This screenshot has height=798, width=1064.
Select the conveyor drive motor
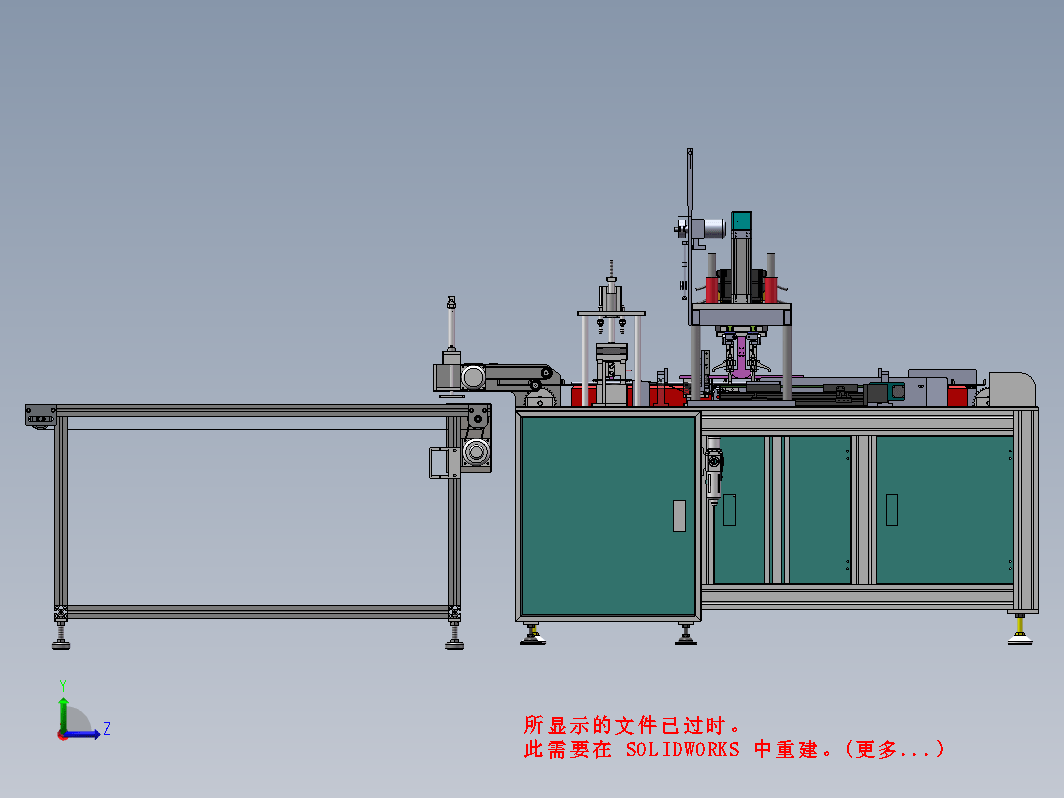[x=476, y=452]
